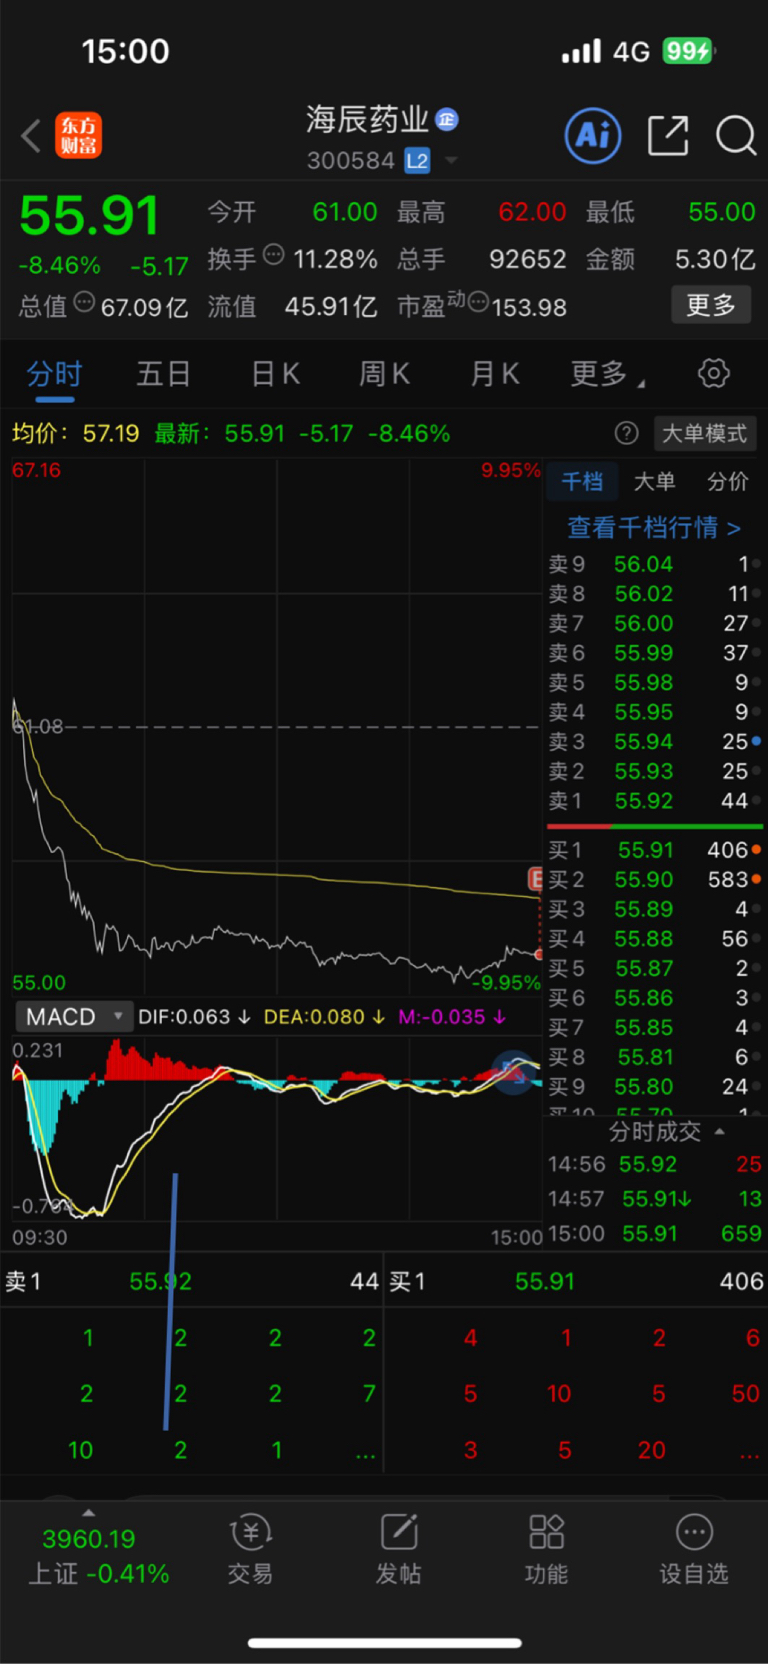The height and width of the screenshot is (1664, 768).
Task: Toggle 大单模式 large order mode
Action: click(x=704, y=433)
